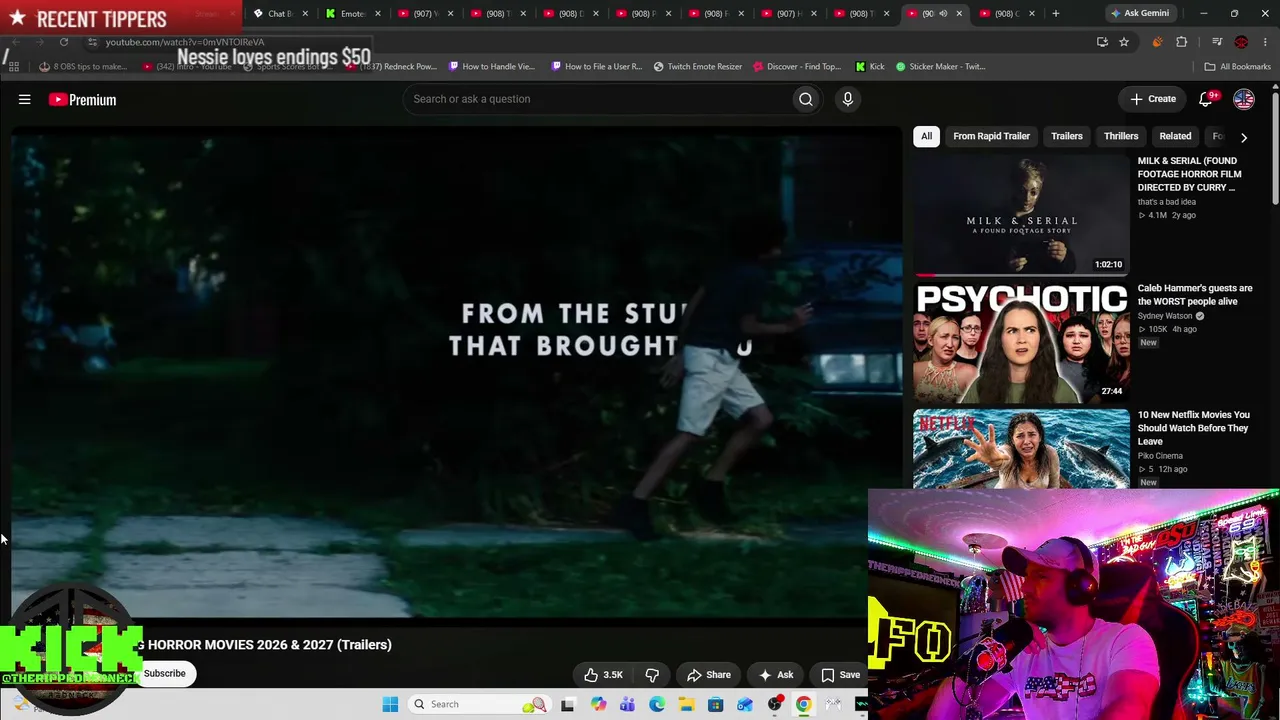Start voice search with the microphone
Image resolution: width=1280 pixels, height=720 pixels.
(847, 99)
